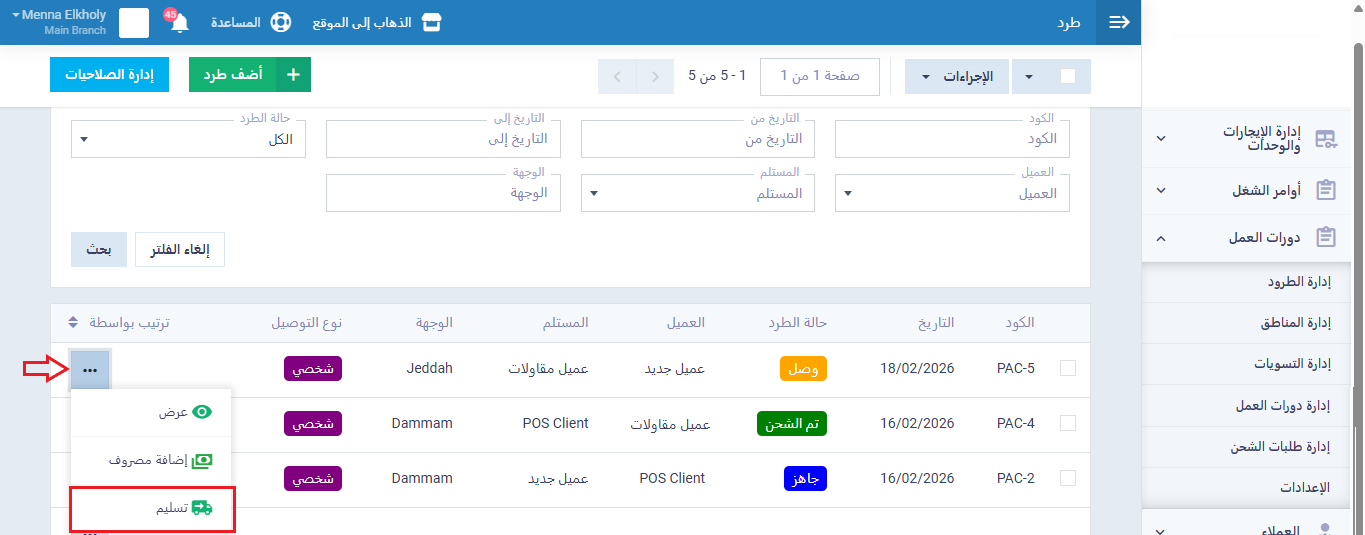Click the الكود code input field
The width and height of the screenshot is (1365, 535).
tap(952, 139)
